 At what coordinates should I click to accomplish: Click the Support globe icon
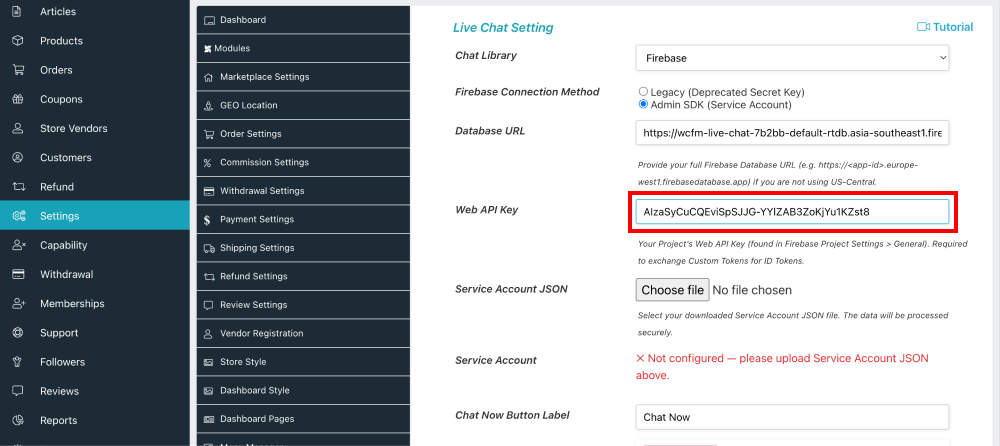(x=18, y=333)
